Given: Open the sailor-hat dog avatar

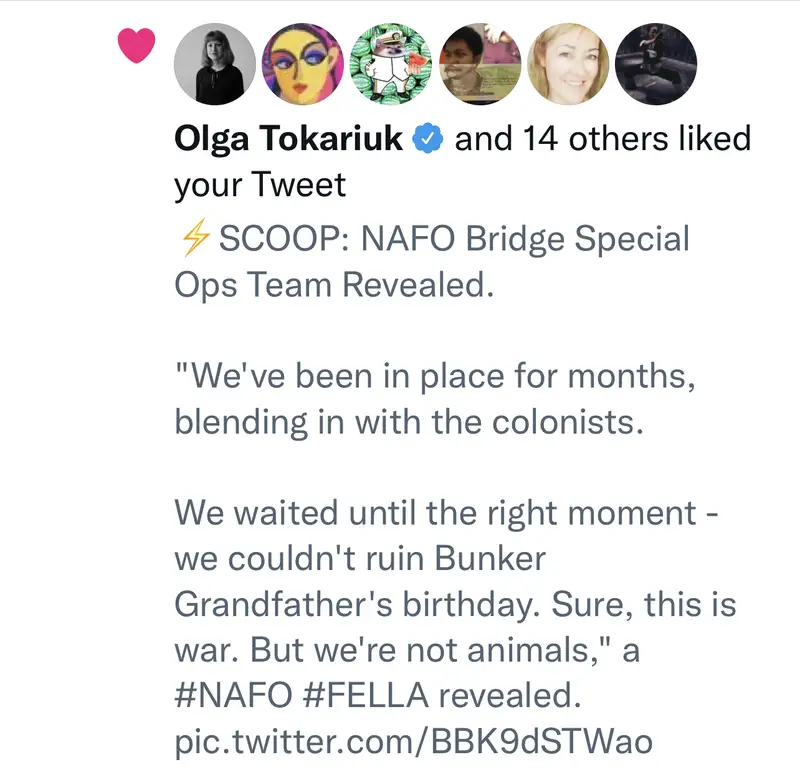Looking at the screenshot, I should click(391, 64).
